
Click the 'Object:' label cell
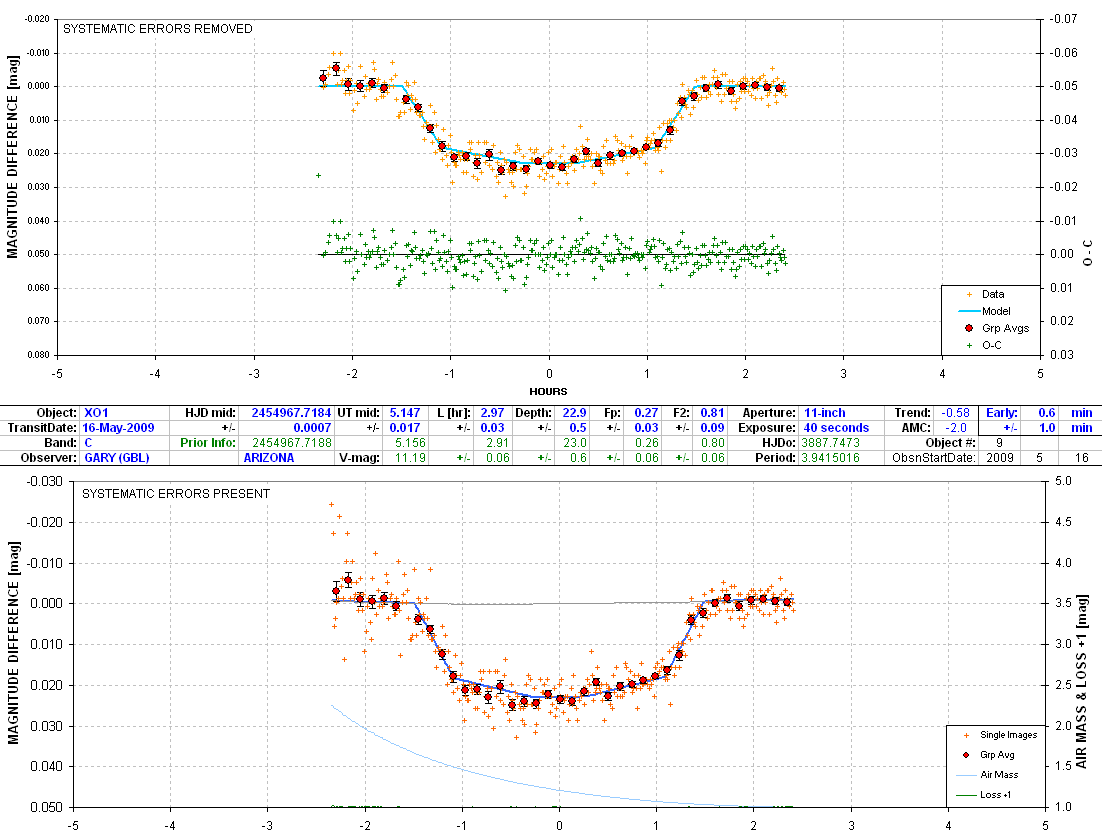(56, 413)
